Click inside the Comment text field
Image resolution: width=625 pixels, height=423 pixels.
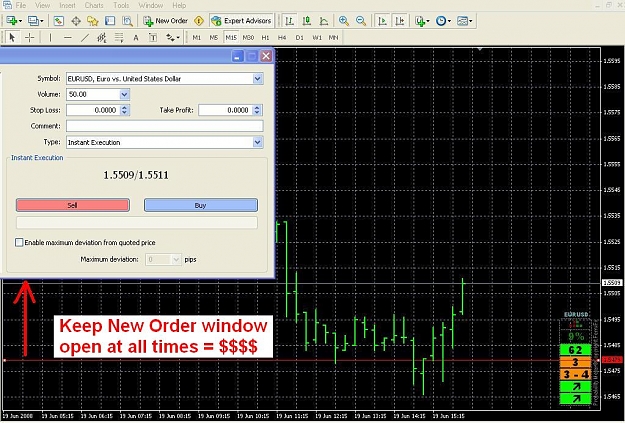pyautogui.click(x=165, y=126)
